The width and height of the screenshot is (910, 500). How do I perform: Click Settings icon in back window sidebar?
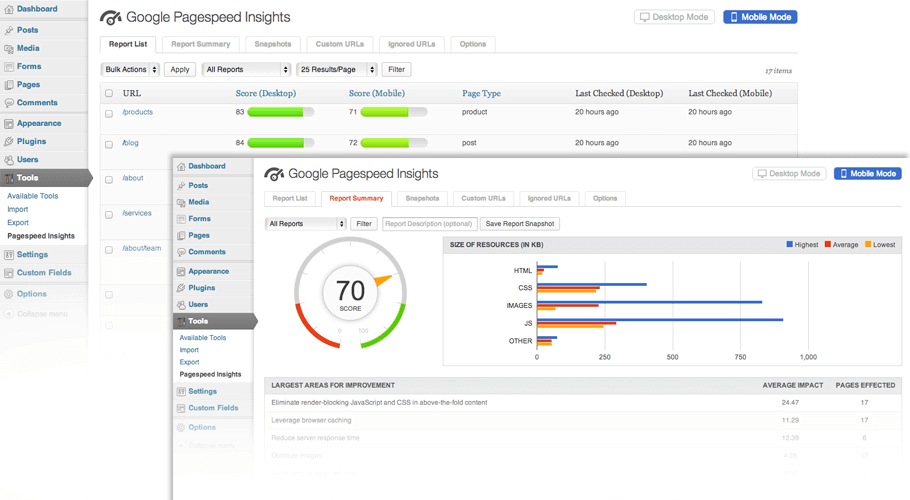point(9,255)
